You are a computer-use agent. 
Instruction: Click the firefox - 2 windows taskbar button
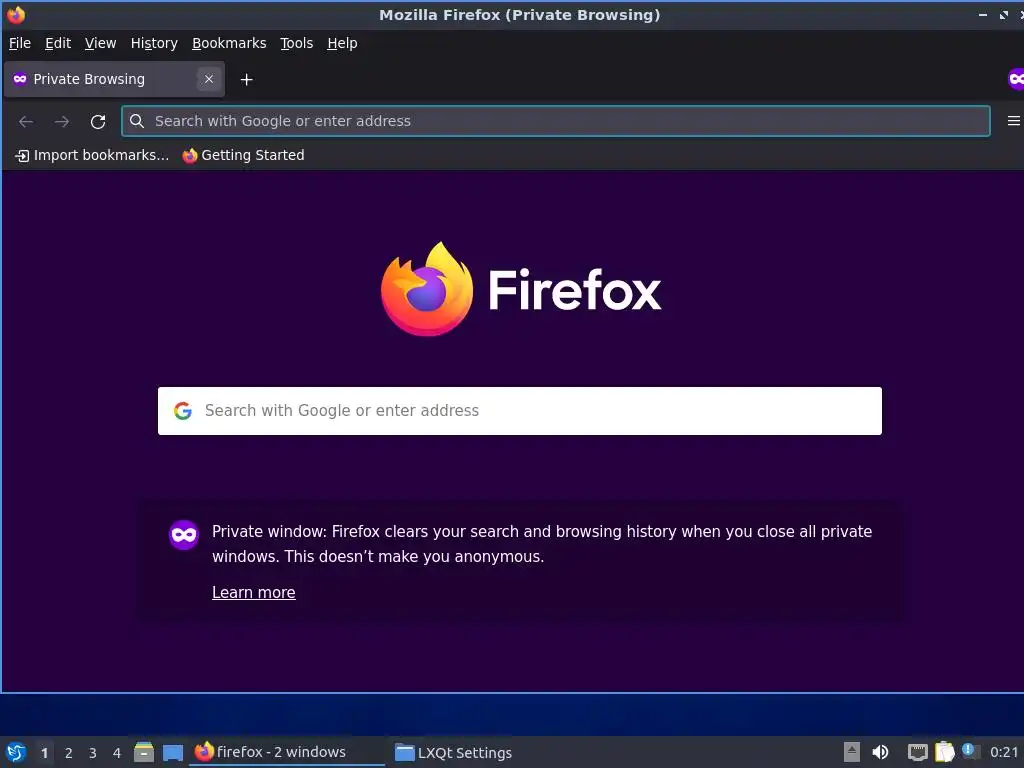point(287,752)
